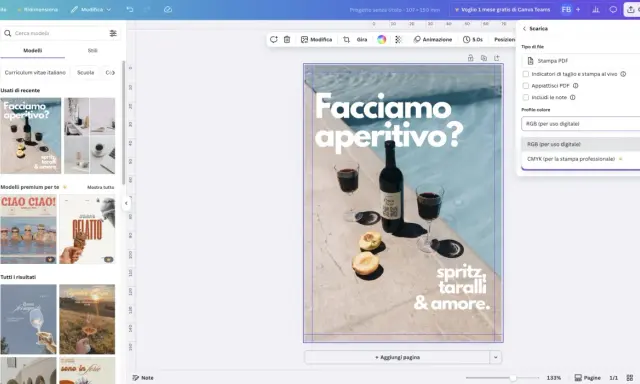Click the add page icon above canvas
The image size is (640, 384).
pyautogui.click(x=497, y=58)
